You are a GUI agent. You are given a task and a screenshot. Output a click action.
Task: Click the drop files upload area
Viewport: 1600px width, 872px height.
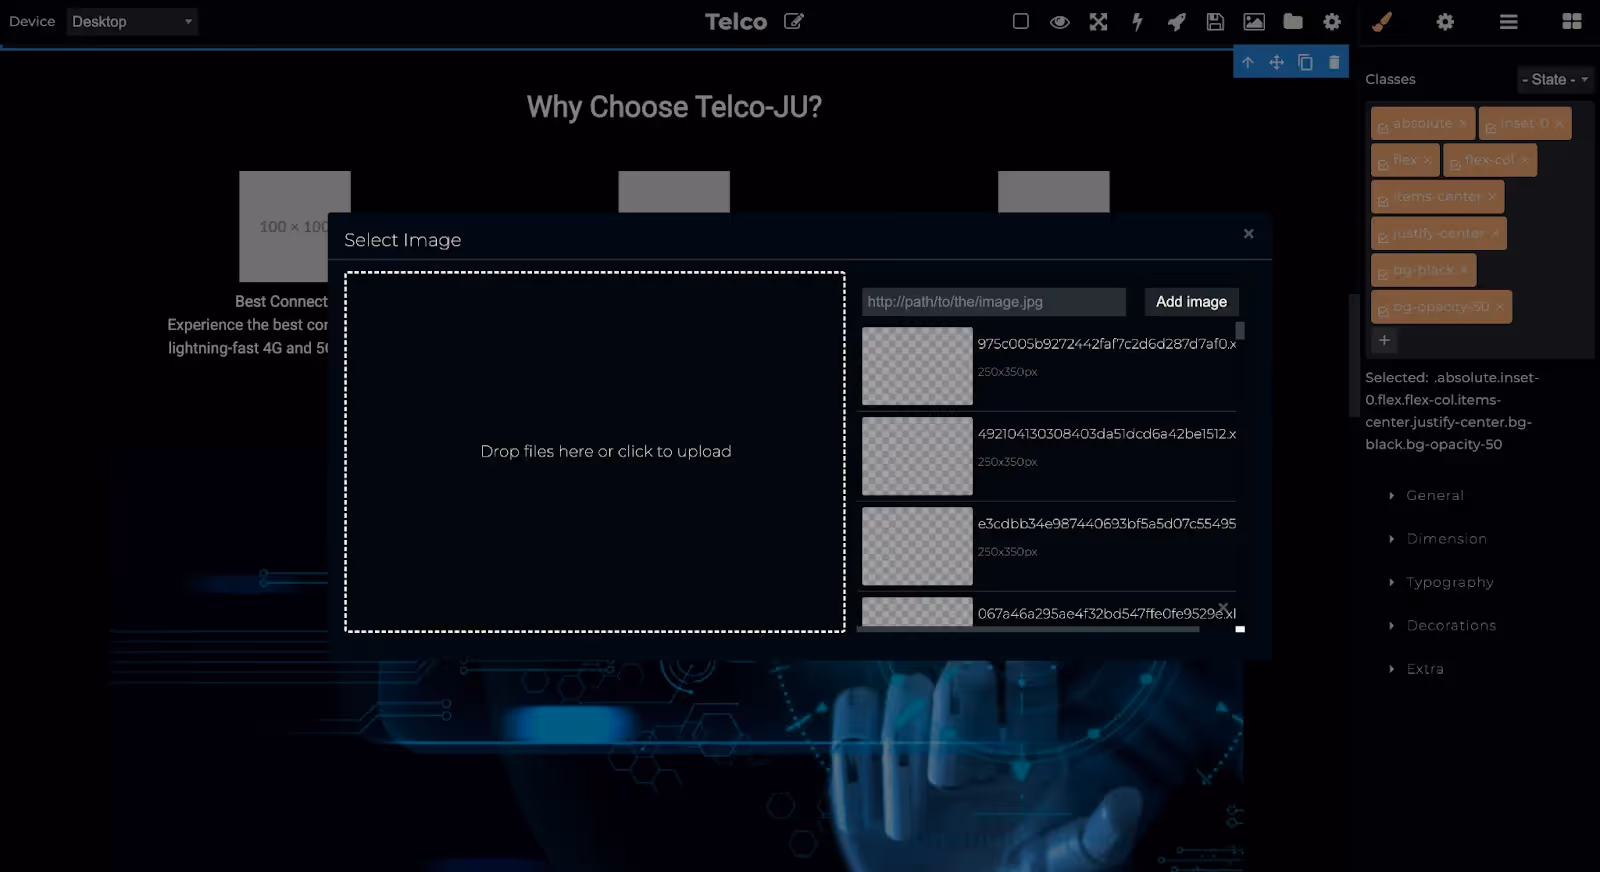[x=595, y=452]
